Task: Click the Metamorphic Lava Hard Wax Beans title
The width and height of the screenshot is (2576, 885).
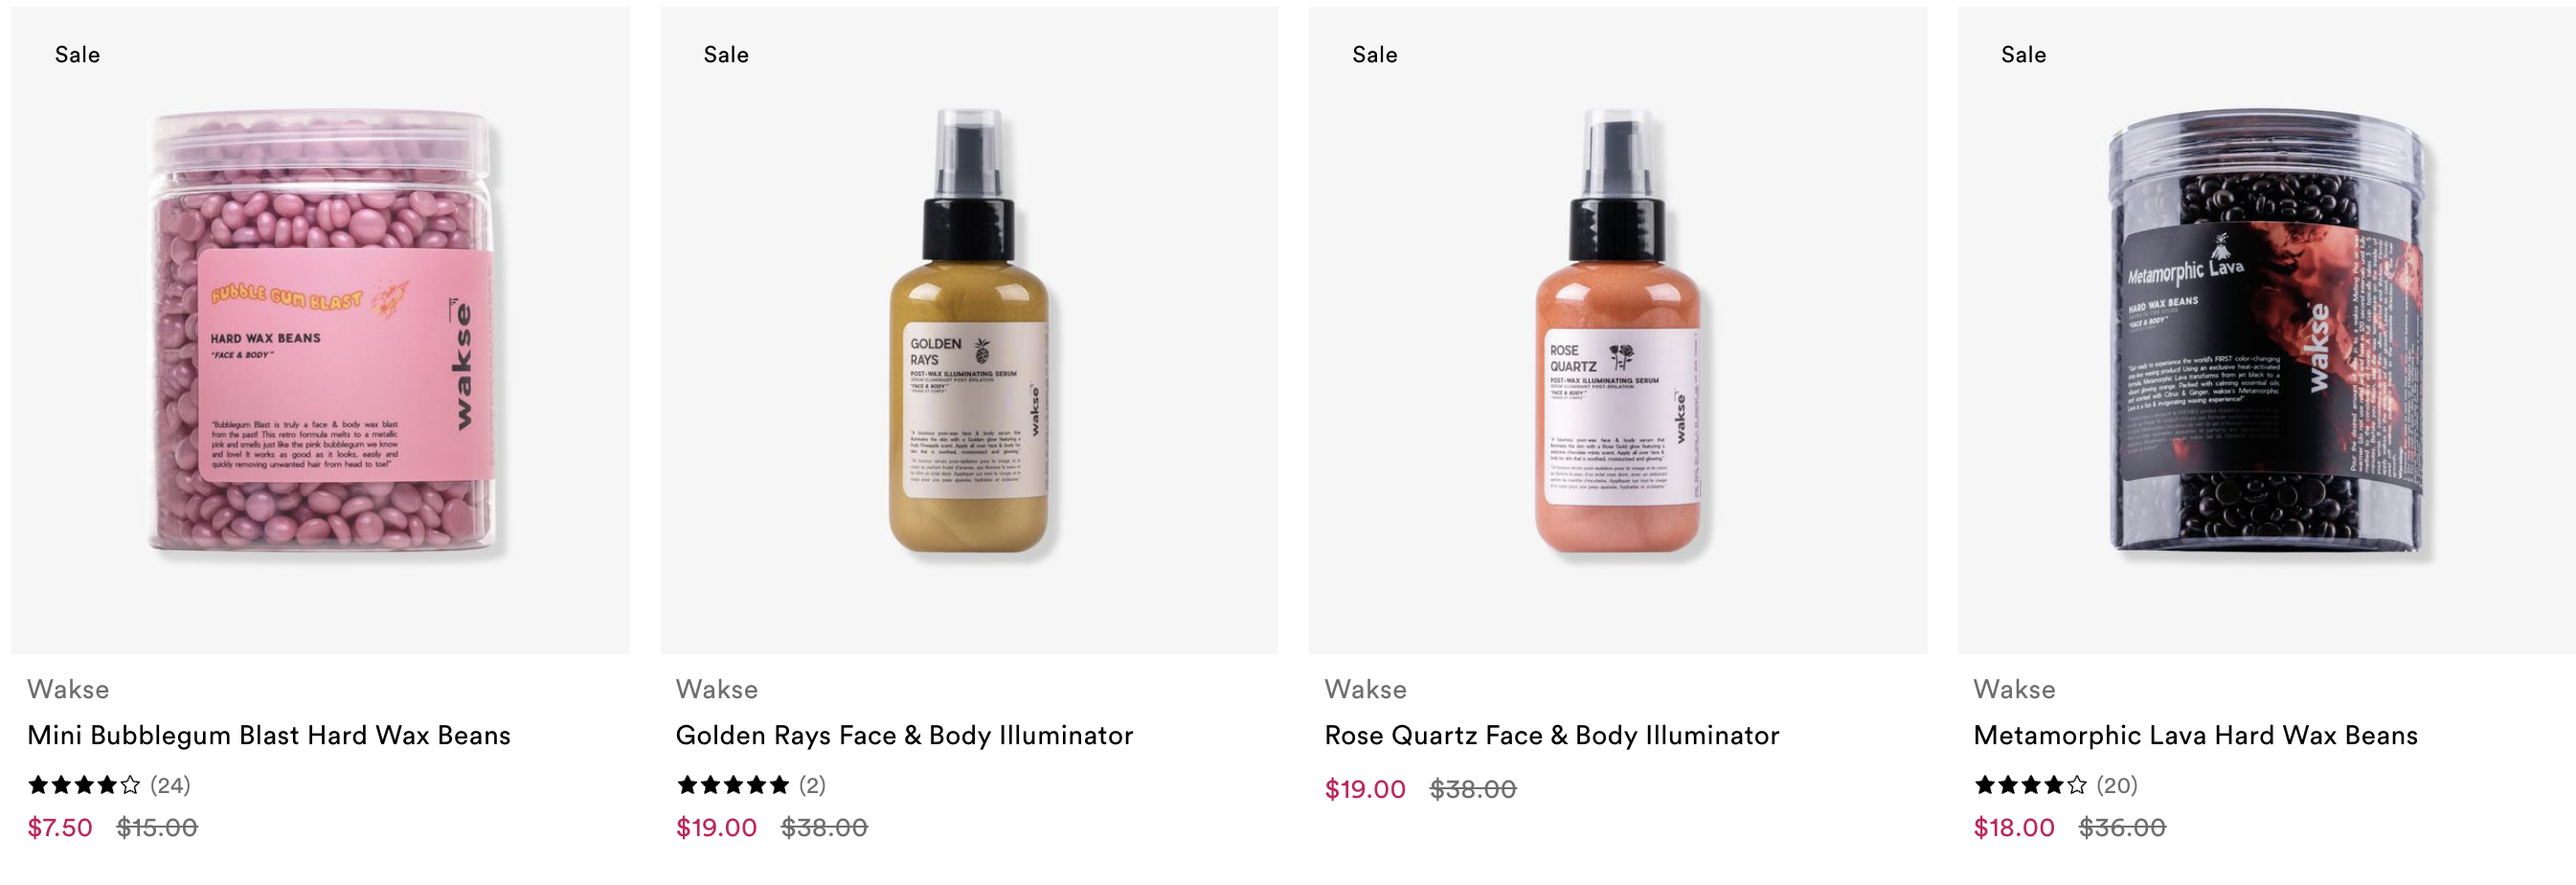Action: pyautogui.click(x=2195, y=736)
